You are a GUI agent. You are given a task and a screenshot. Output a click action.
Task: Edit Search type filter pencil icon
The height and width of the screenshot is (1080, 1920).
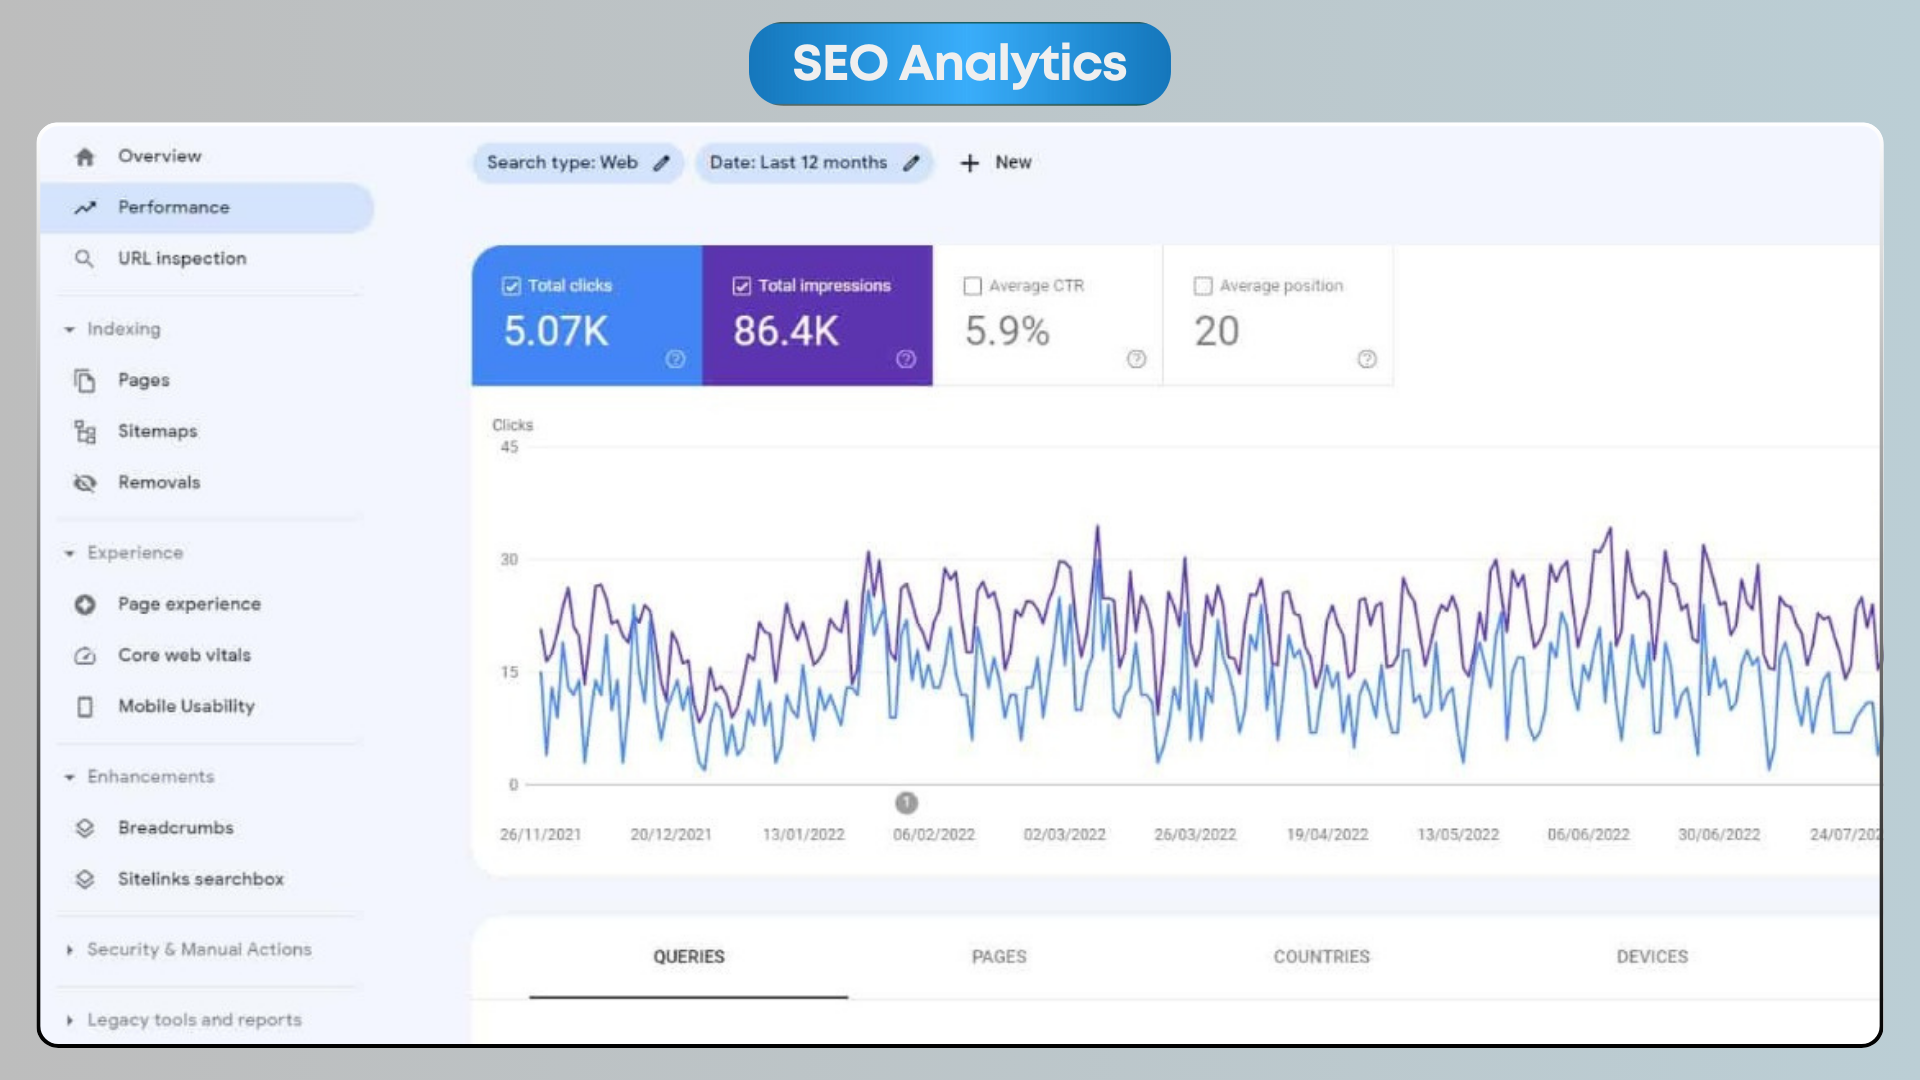click(x=661, y=163)
